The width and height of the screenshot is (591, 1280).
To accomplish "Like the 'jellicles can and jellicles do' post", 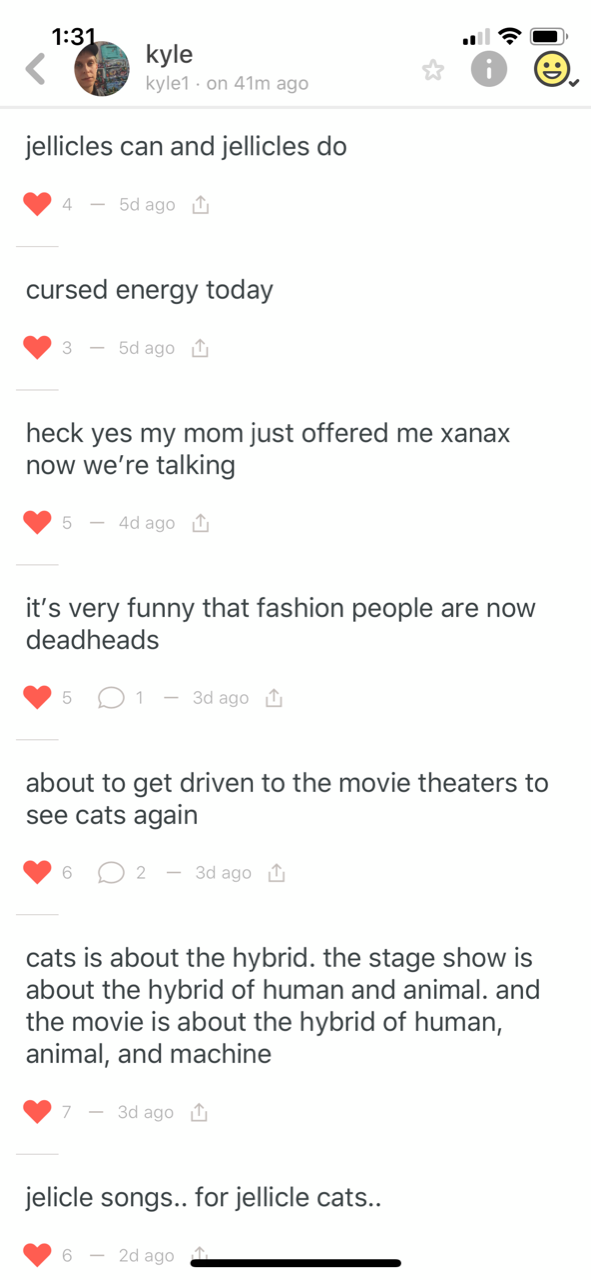I will (x=37, y=205).
